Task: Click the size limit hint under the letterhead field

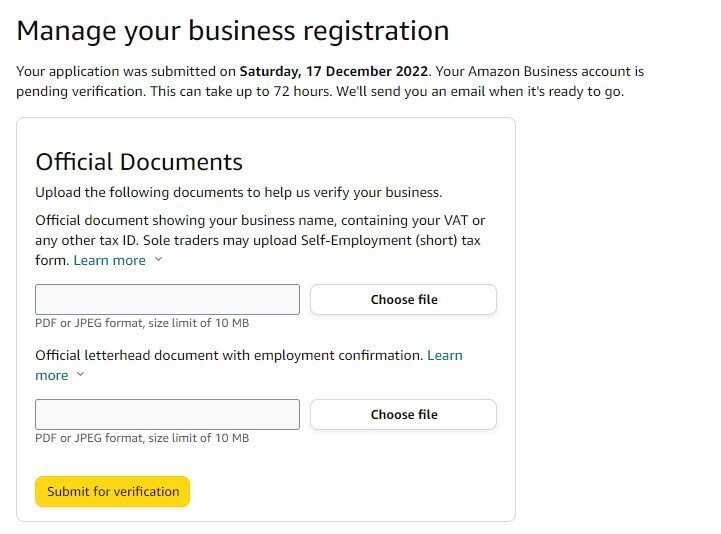Action: (142, 438)
